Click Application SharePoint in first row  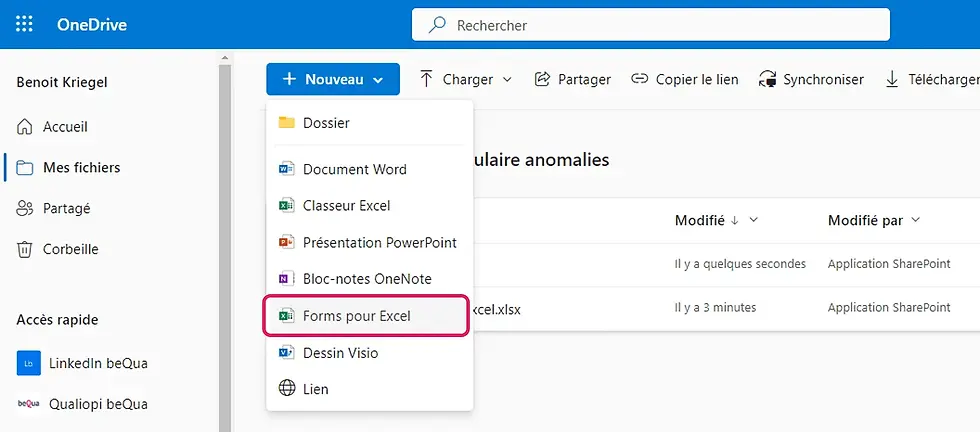(x=889, y=264)
